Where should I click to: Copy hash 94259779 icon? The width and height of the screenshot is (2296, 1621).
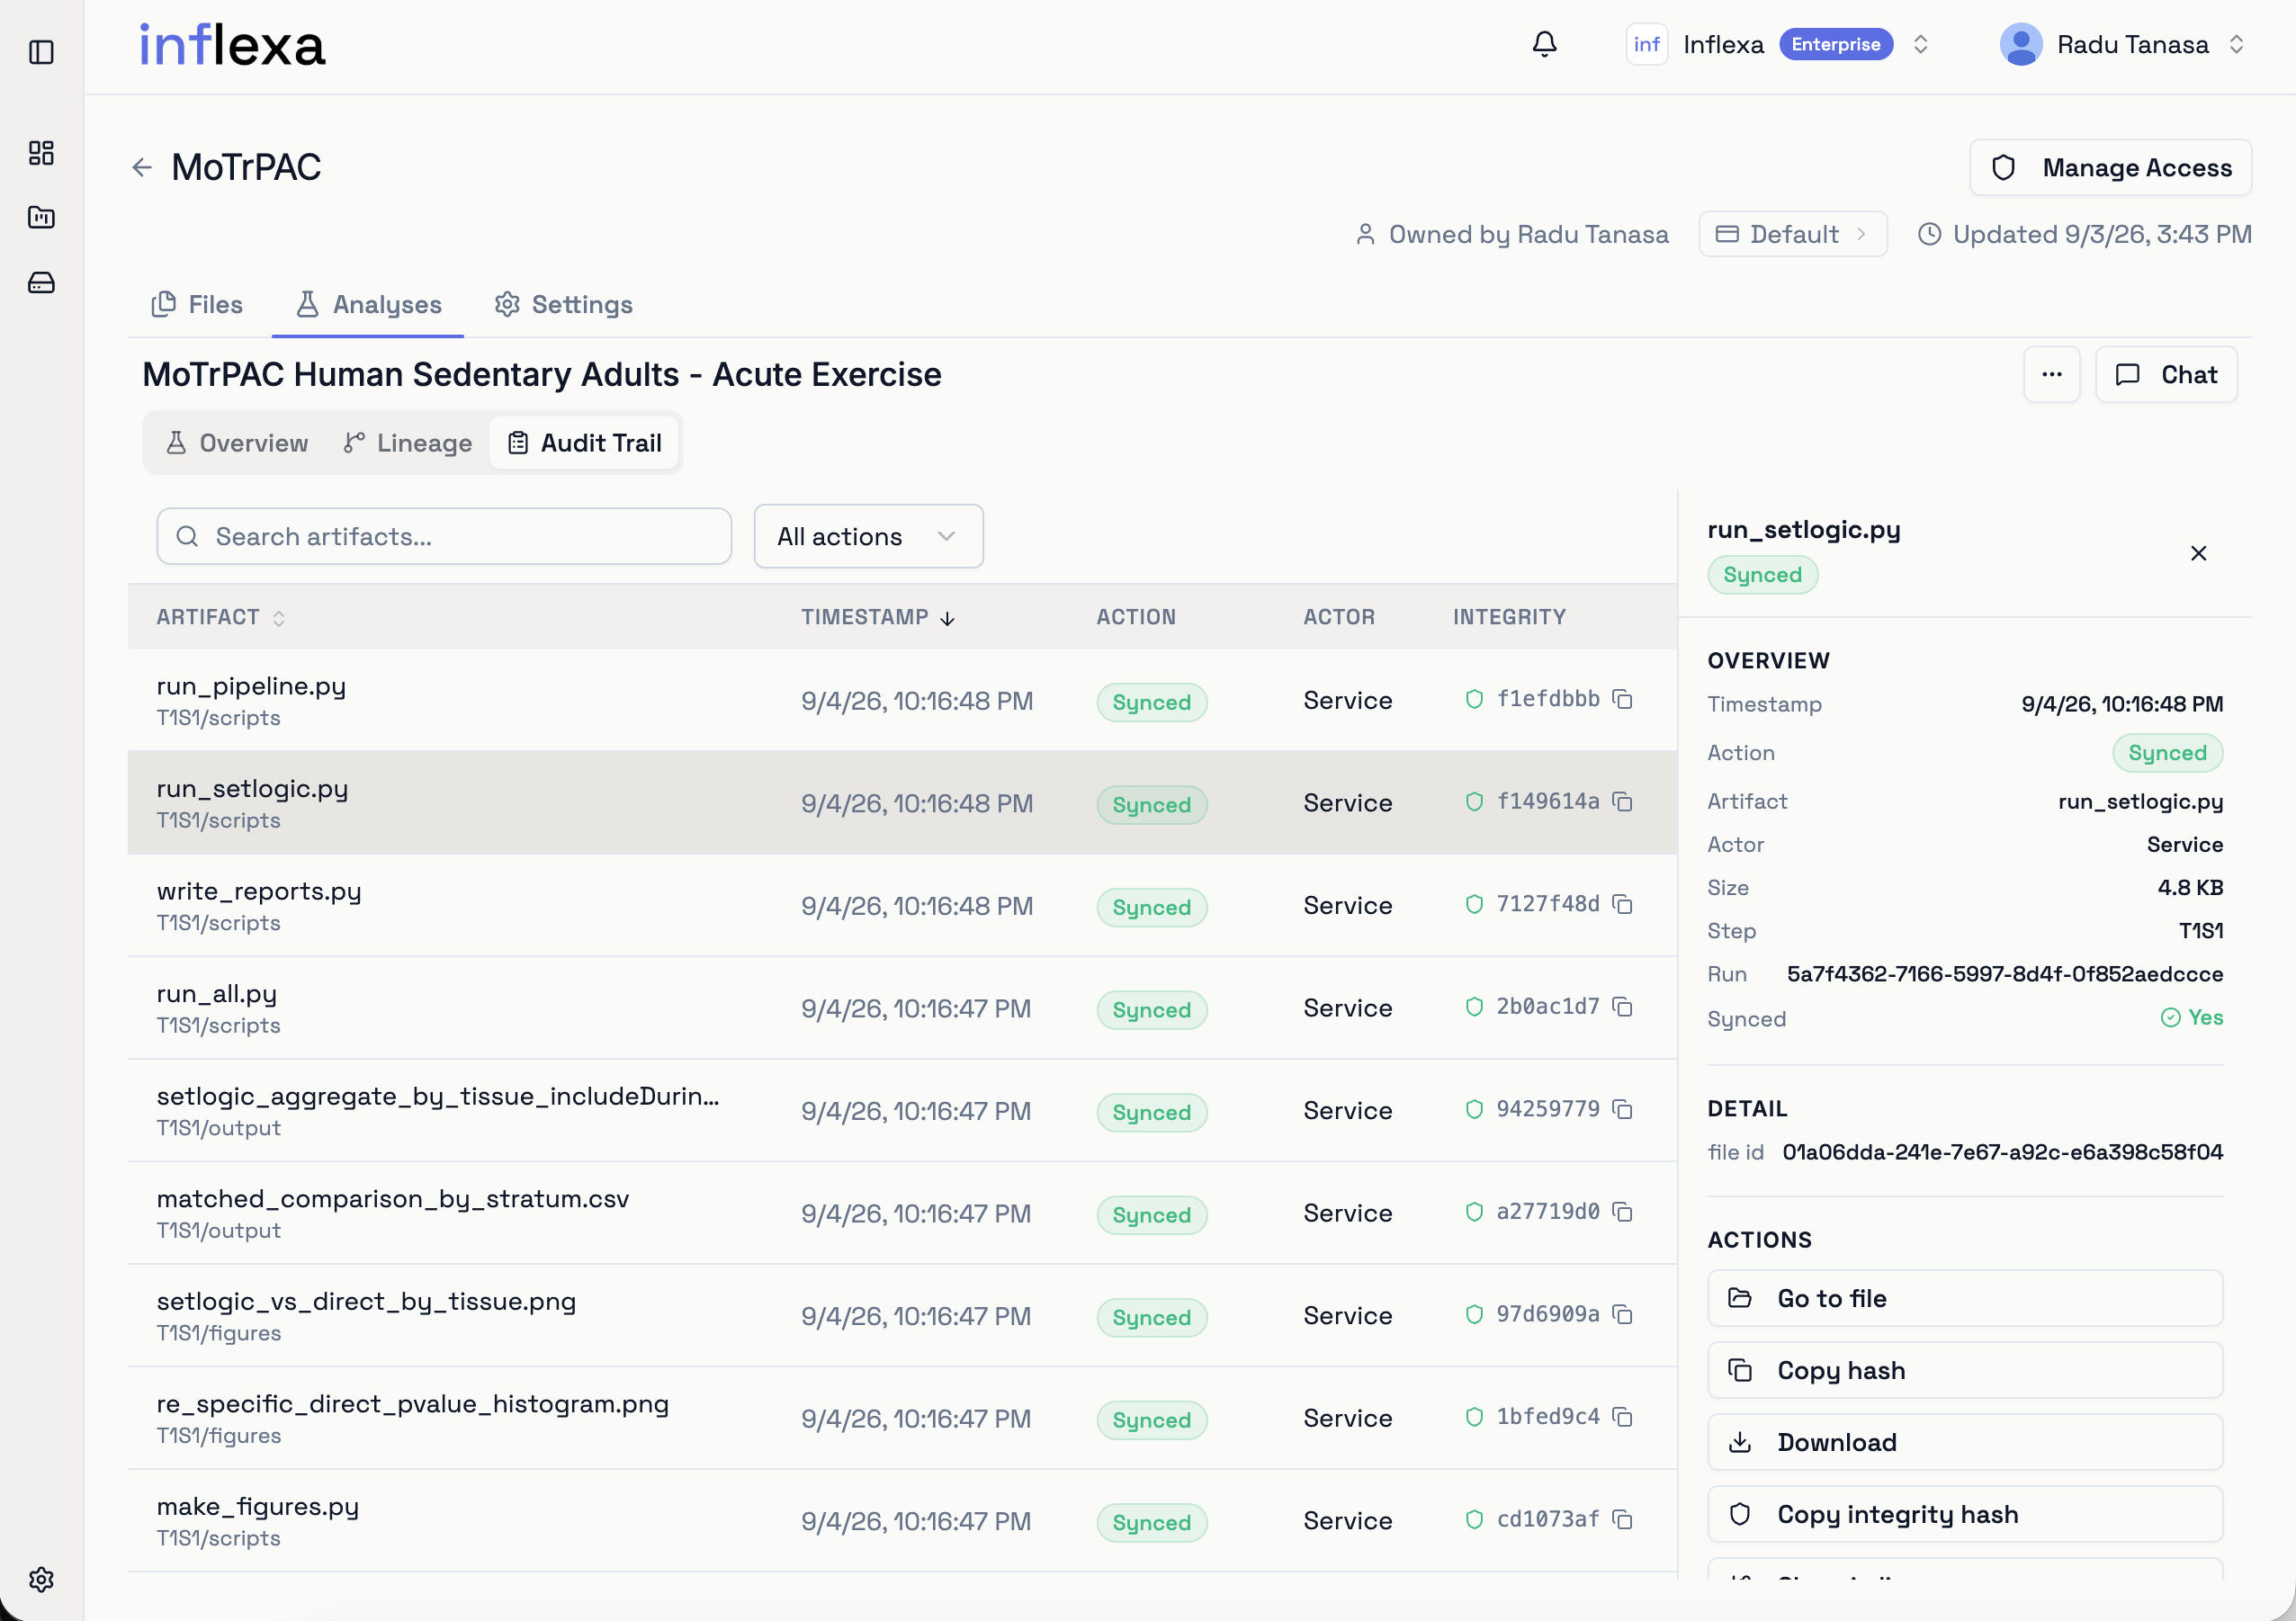(1622, 1109)
